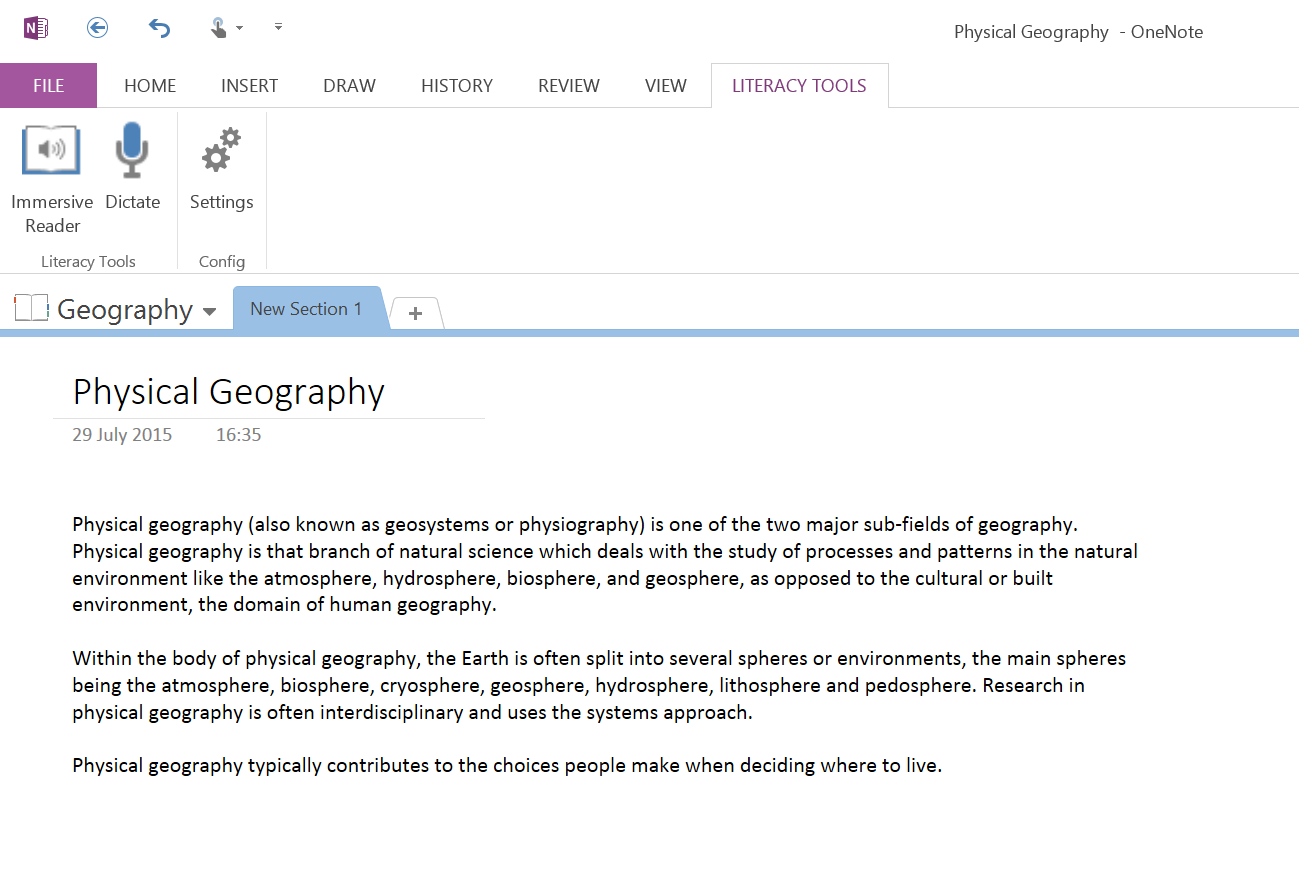Expand the Geography notebook dropdown

pos(209,311)
